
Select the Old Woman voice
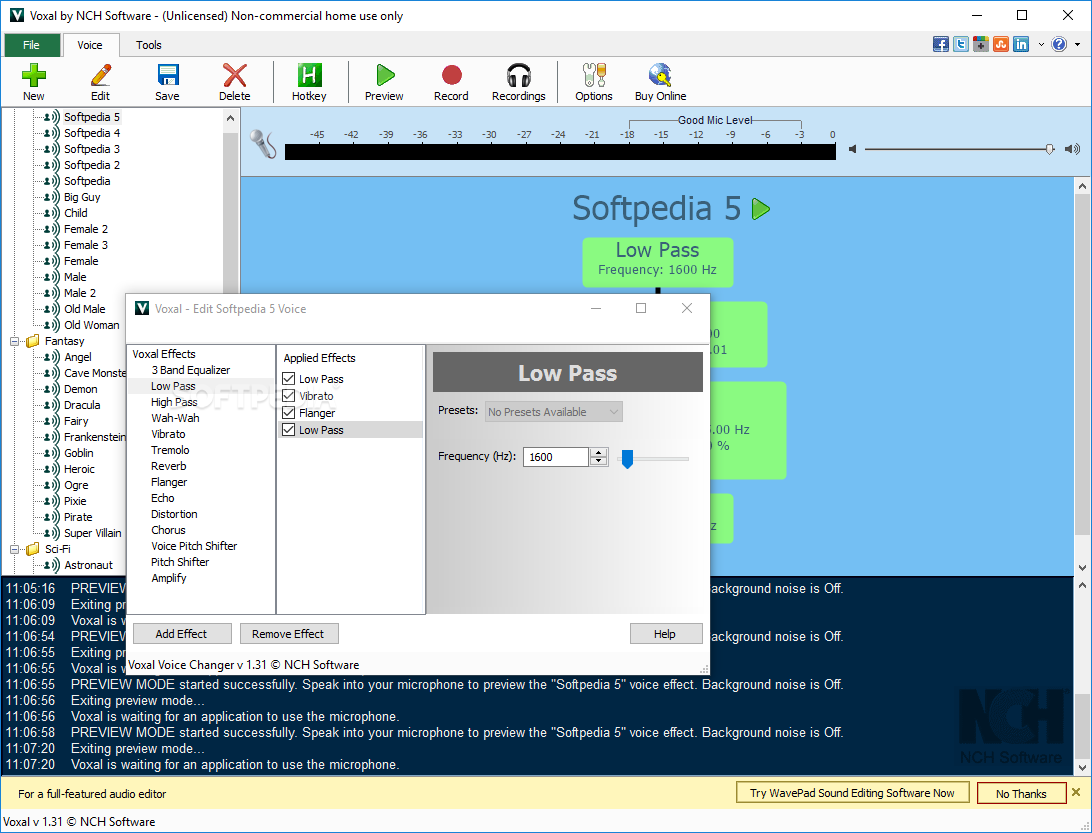click(92, 325)
